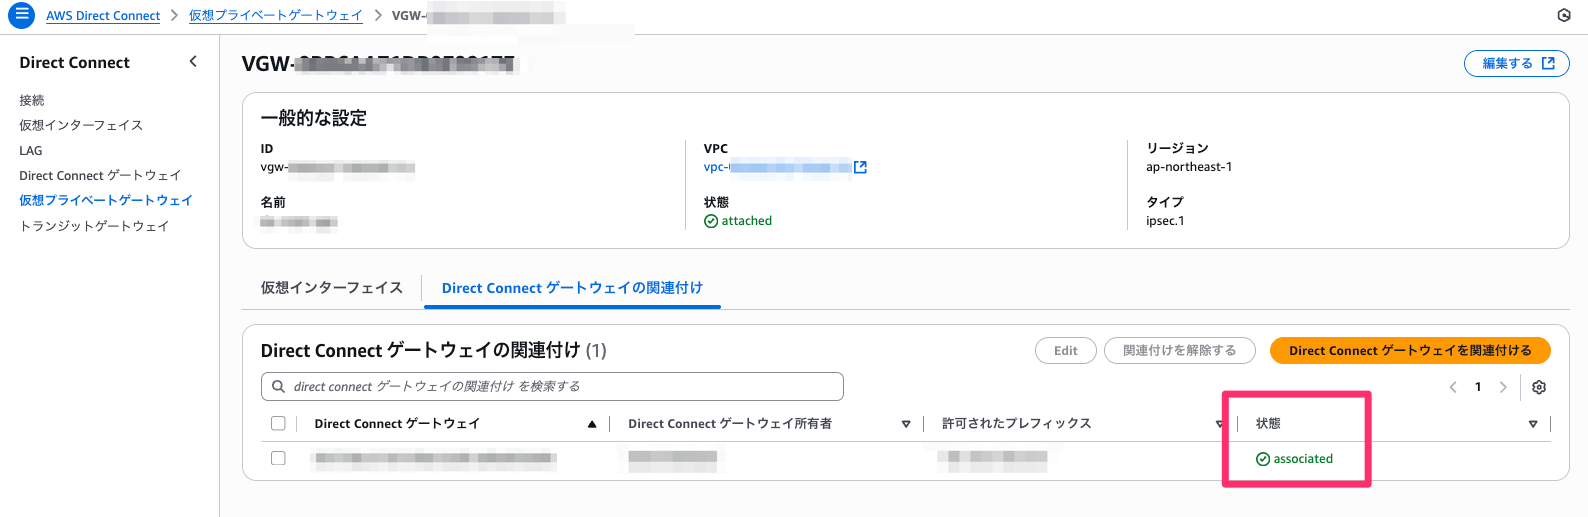Viewport: 1588px width, 517px height.
Task: Check the checkbox of the associated gateway row
Action: point(278,458)
